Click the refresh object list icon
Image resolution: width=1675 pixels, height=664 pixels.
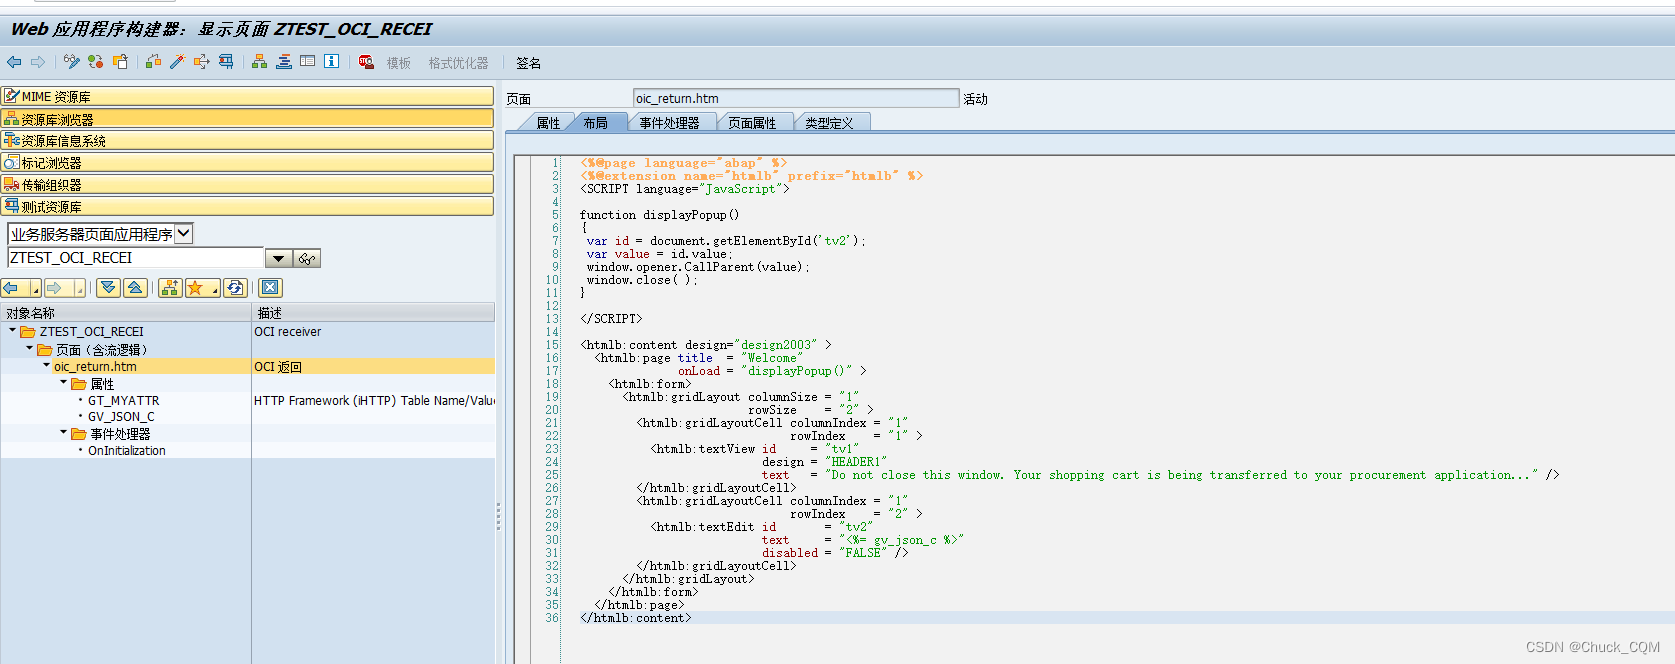[235, 288]
